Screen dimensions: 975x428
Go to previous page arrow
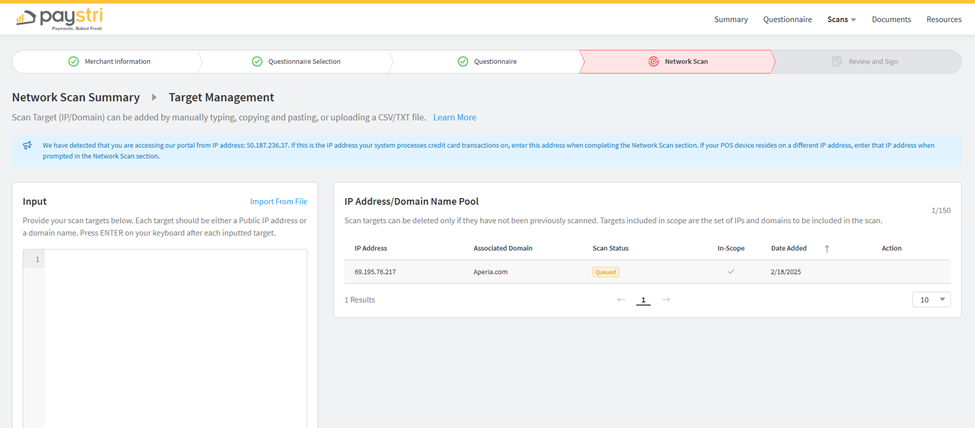tap(621, 300)
